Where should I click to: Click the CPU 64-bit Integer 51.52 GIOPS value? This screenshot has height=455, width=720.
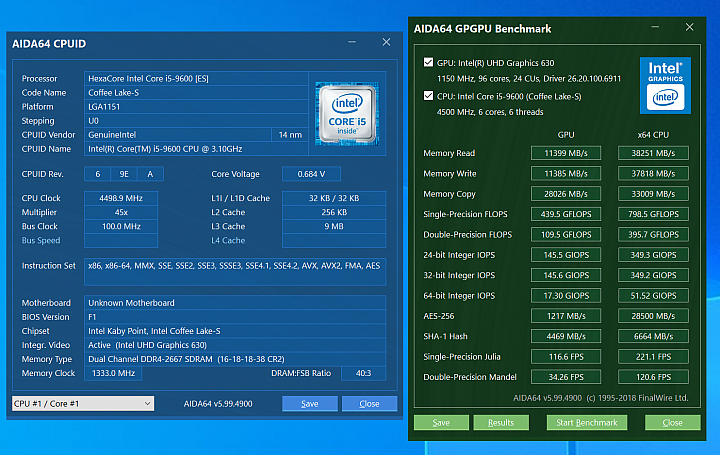(x=653, y=296)
